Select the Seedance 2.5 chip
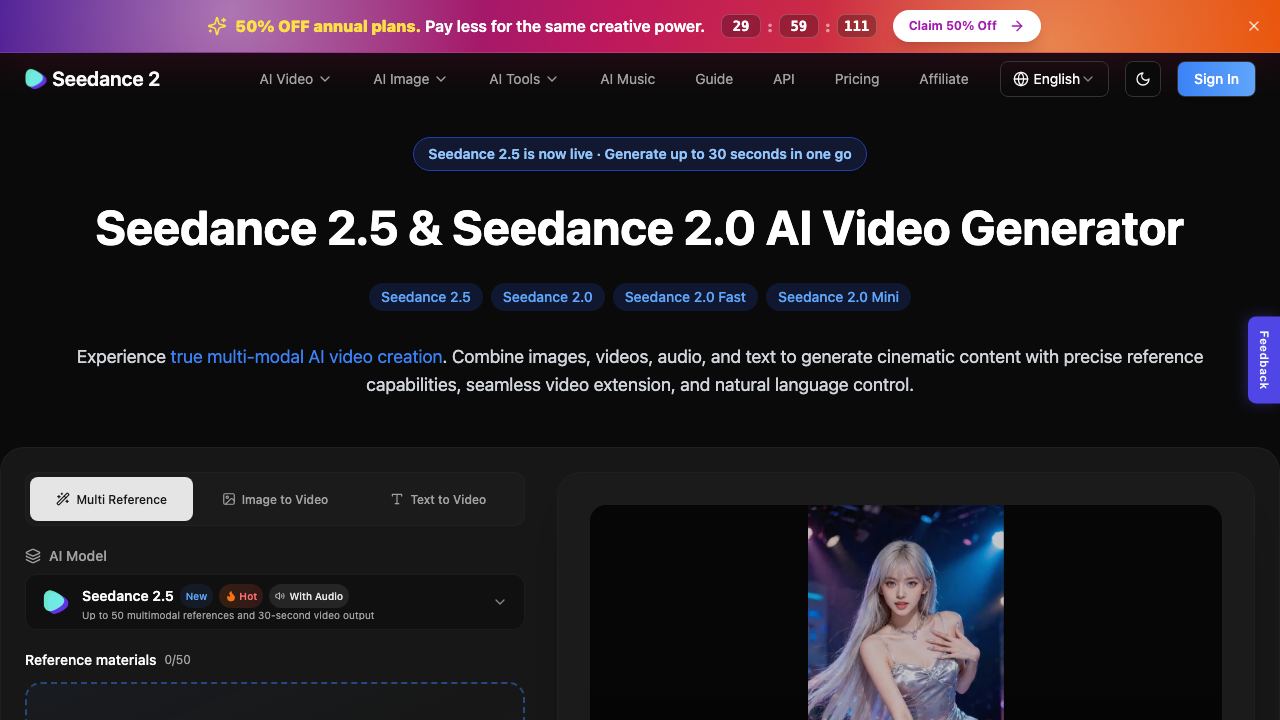Screen dimensions: 1280x720 tap(426, 297)
